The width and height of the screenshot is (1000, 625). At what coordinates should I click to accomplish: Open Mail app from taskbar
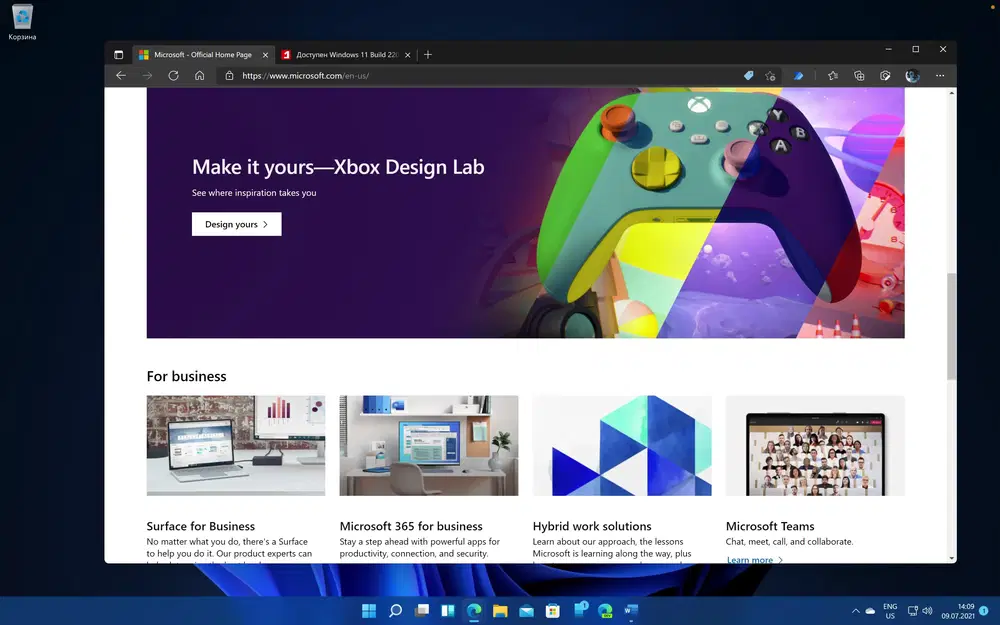[526, 611]
